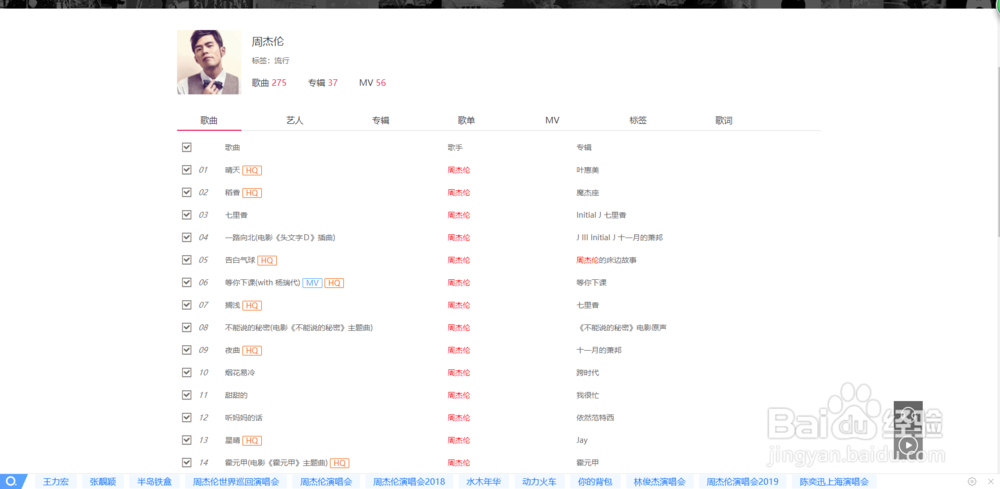The height and width of the screenshot is (489, 1000).
Task: Uncheck the checkbox for song 11 甜甜的
Action: [x=187, y=395]
